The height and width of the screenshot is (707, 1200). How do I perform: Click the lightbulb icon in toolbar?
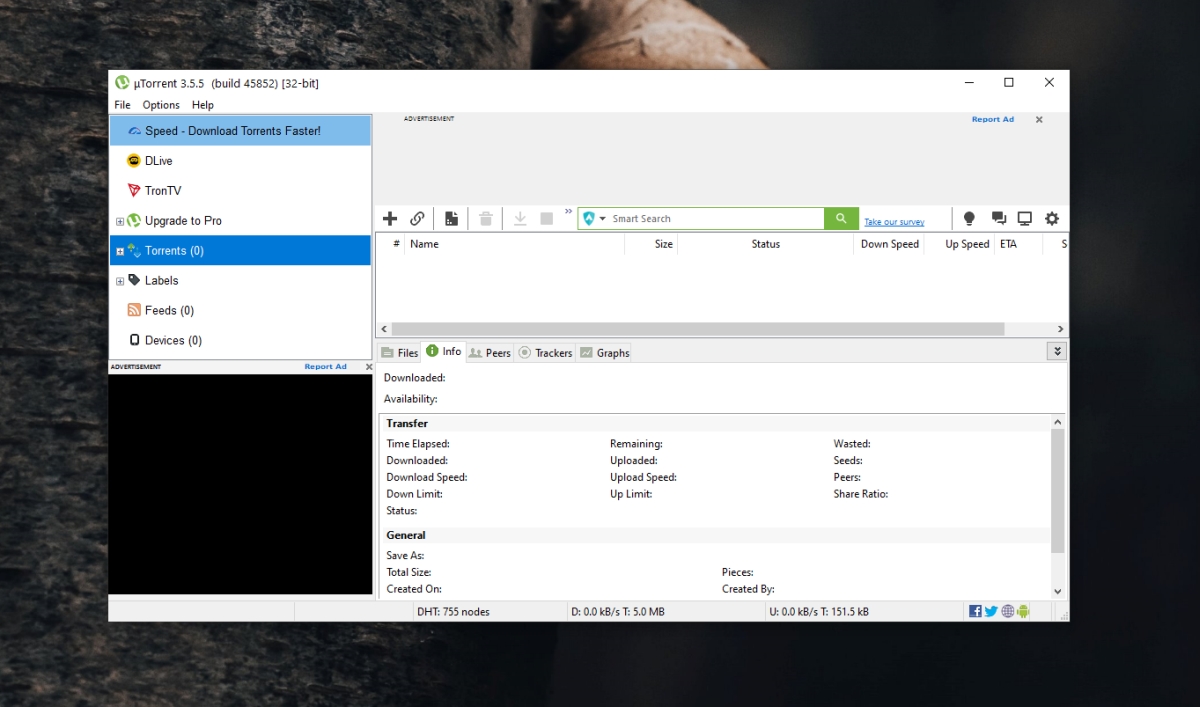coord(969,218)
